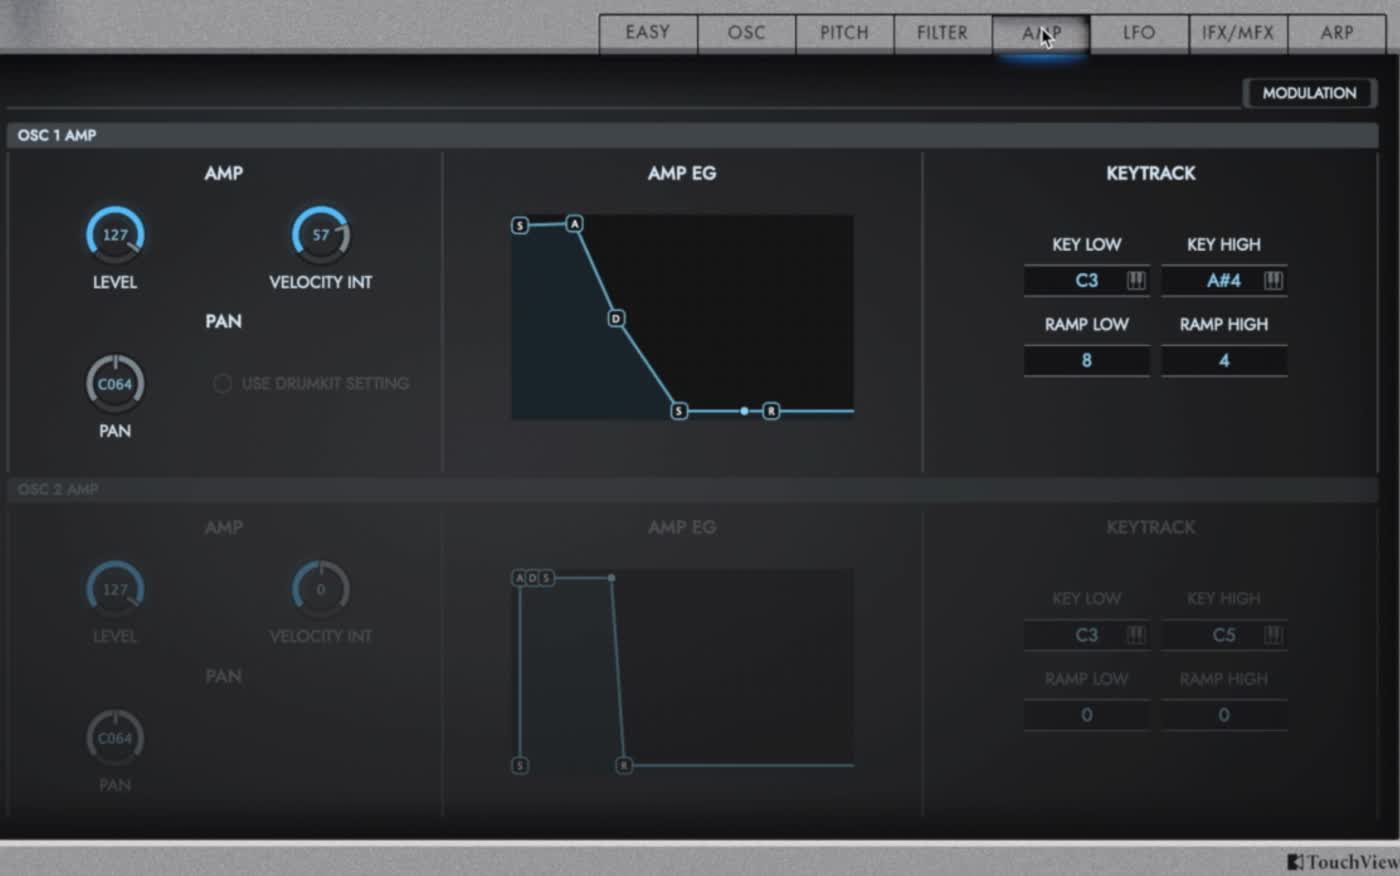The width and height of the screenshot is (1400, 876).
Task: Click keyboard icon next to Key High A#4
Action: pos(1273,281)
